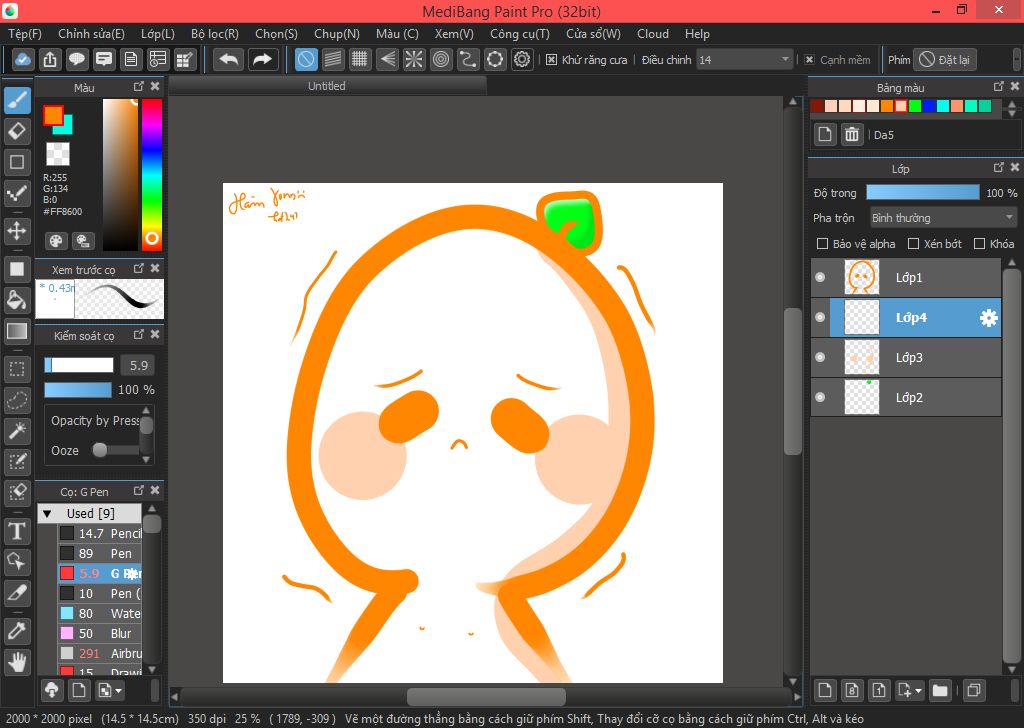This screenshot has width=1024, height=728.
Task: Select the Move tool
Action: 17,231
